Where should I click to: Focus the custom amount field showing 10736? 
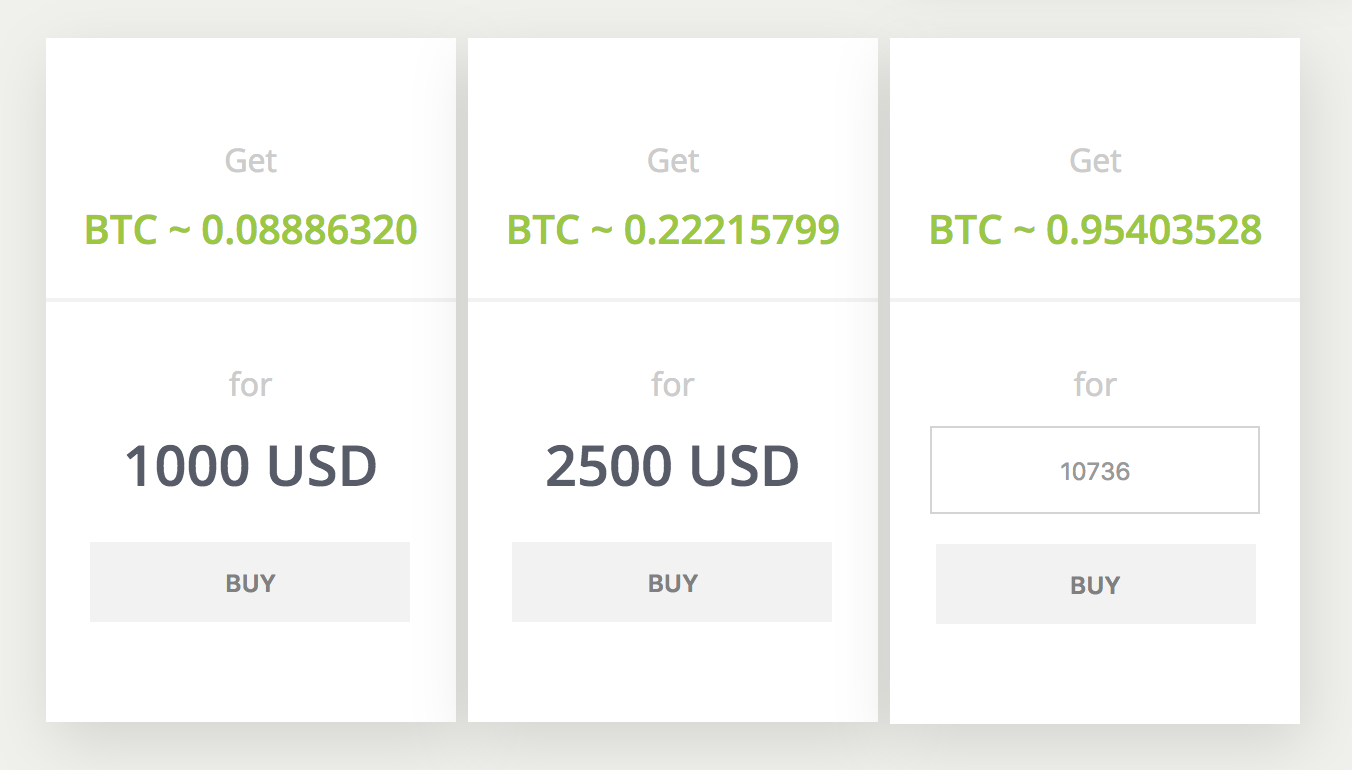tap(1094, 470)
